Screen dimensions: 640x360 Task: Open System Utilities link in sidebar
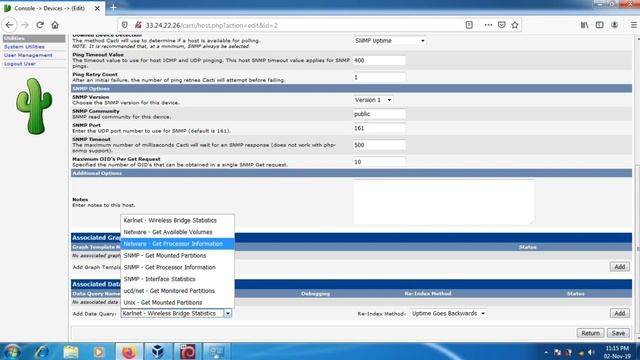tap(24, 47)
